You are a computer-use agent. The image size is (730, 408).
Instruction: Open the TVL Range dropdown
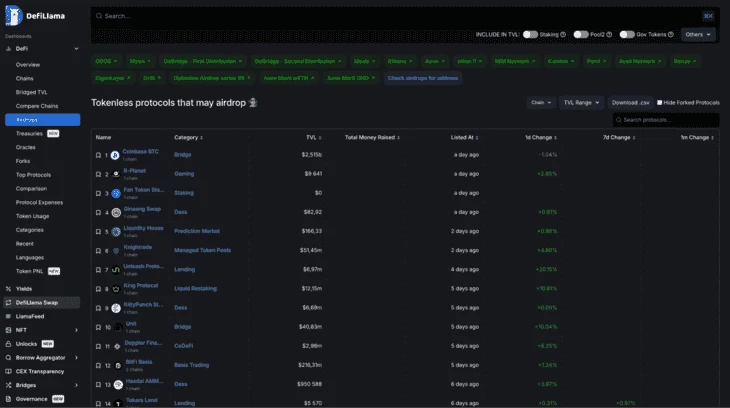click(581, 102)
